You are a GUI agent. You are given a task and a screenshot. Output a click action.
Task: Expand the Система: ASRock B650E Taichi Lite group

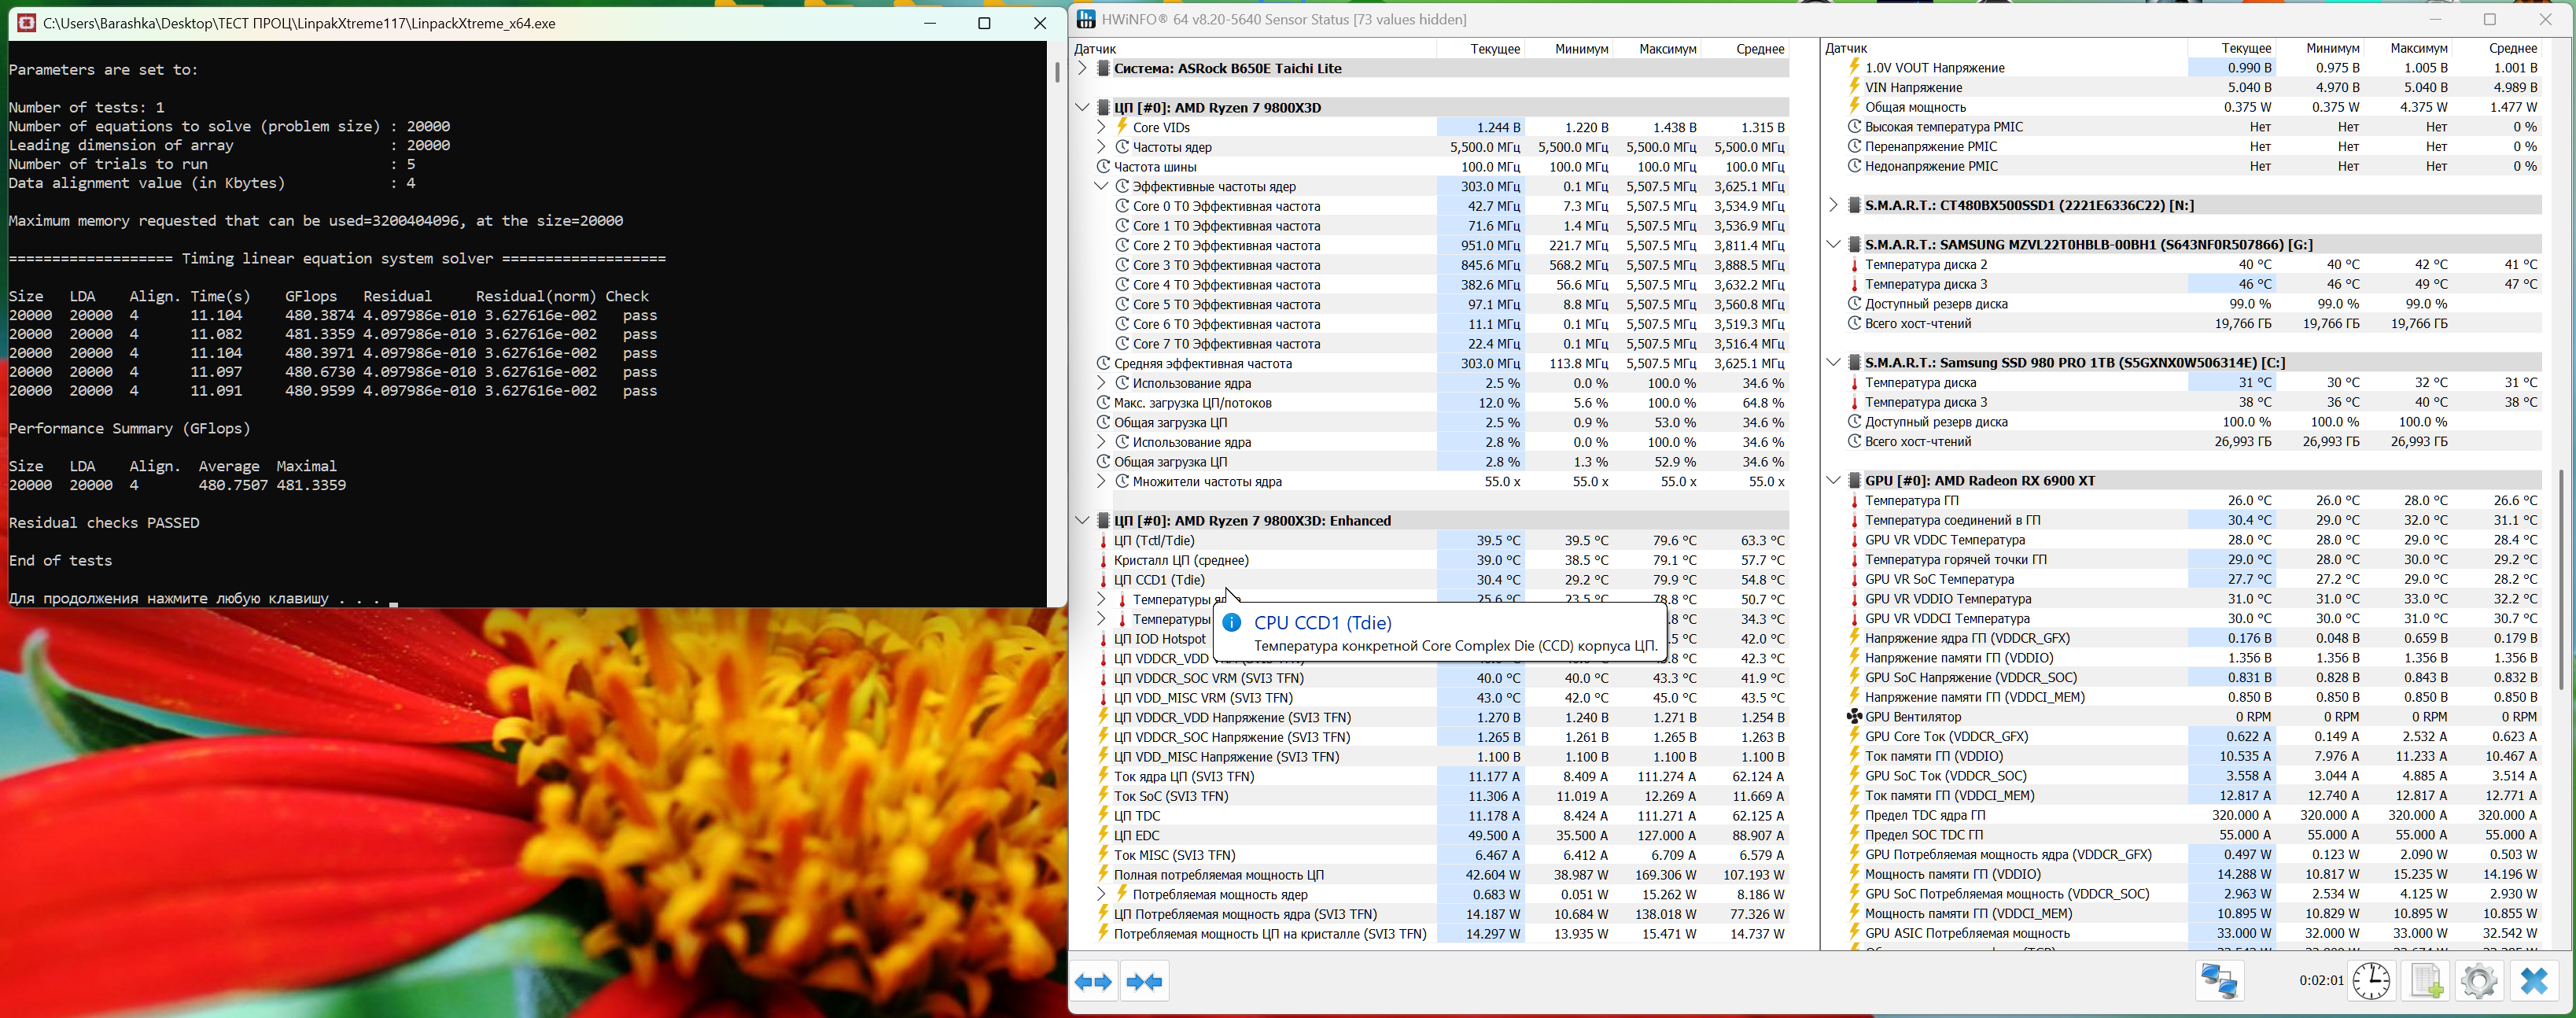click(x=1082, y=68)
